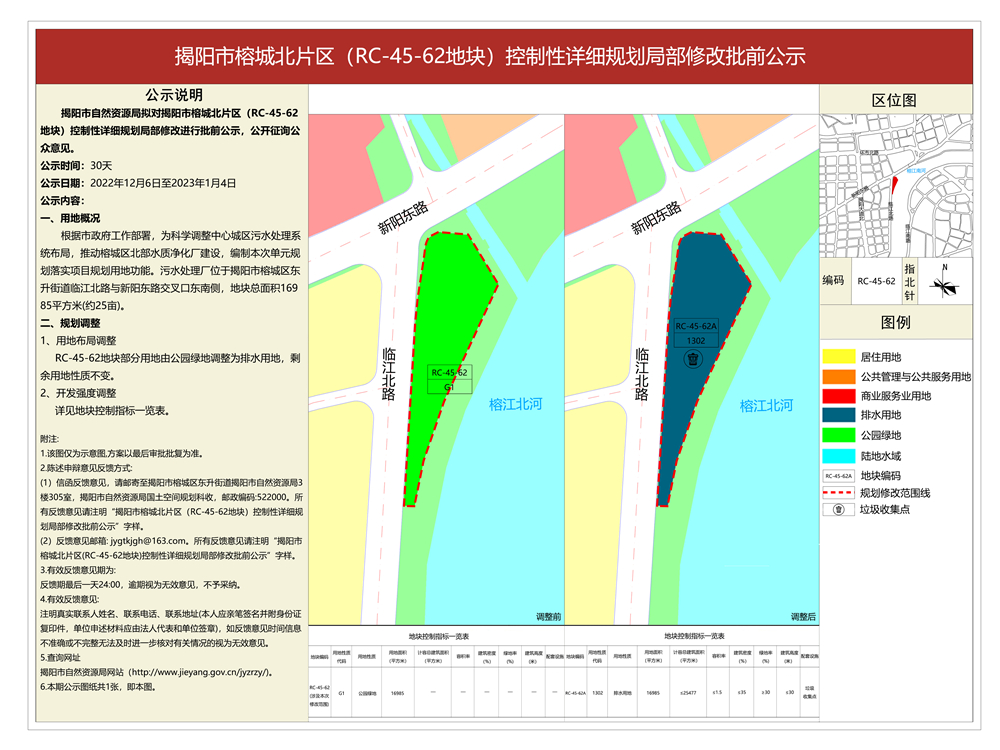Click the left 地块控制指标一览表 table title
Screen dimensions: 1000x750
439,636
